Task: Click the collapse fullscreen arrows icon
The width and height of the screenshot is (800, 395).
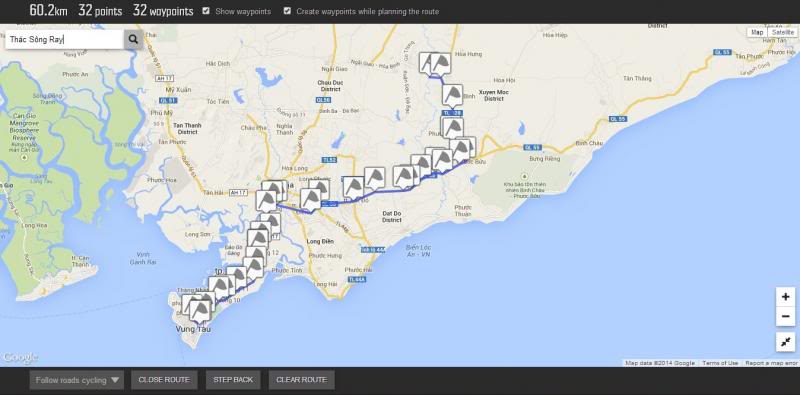Action: coord(785,341)
